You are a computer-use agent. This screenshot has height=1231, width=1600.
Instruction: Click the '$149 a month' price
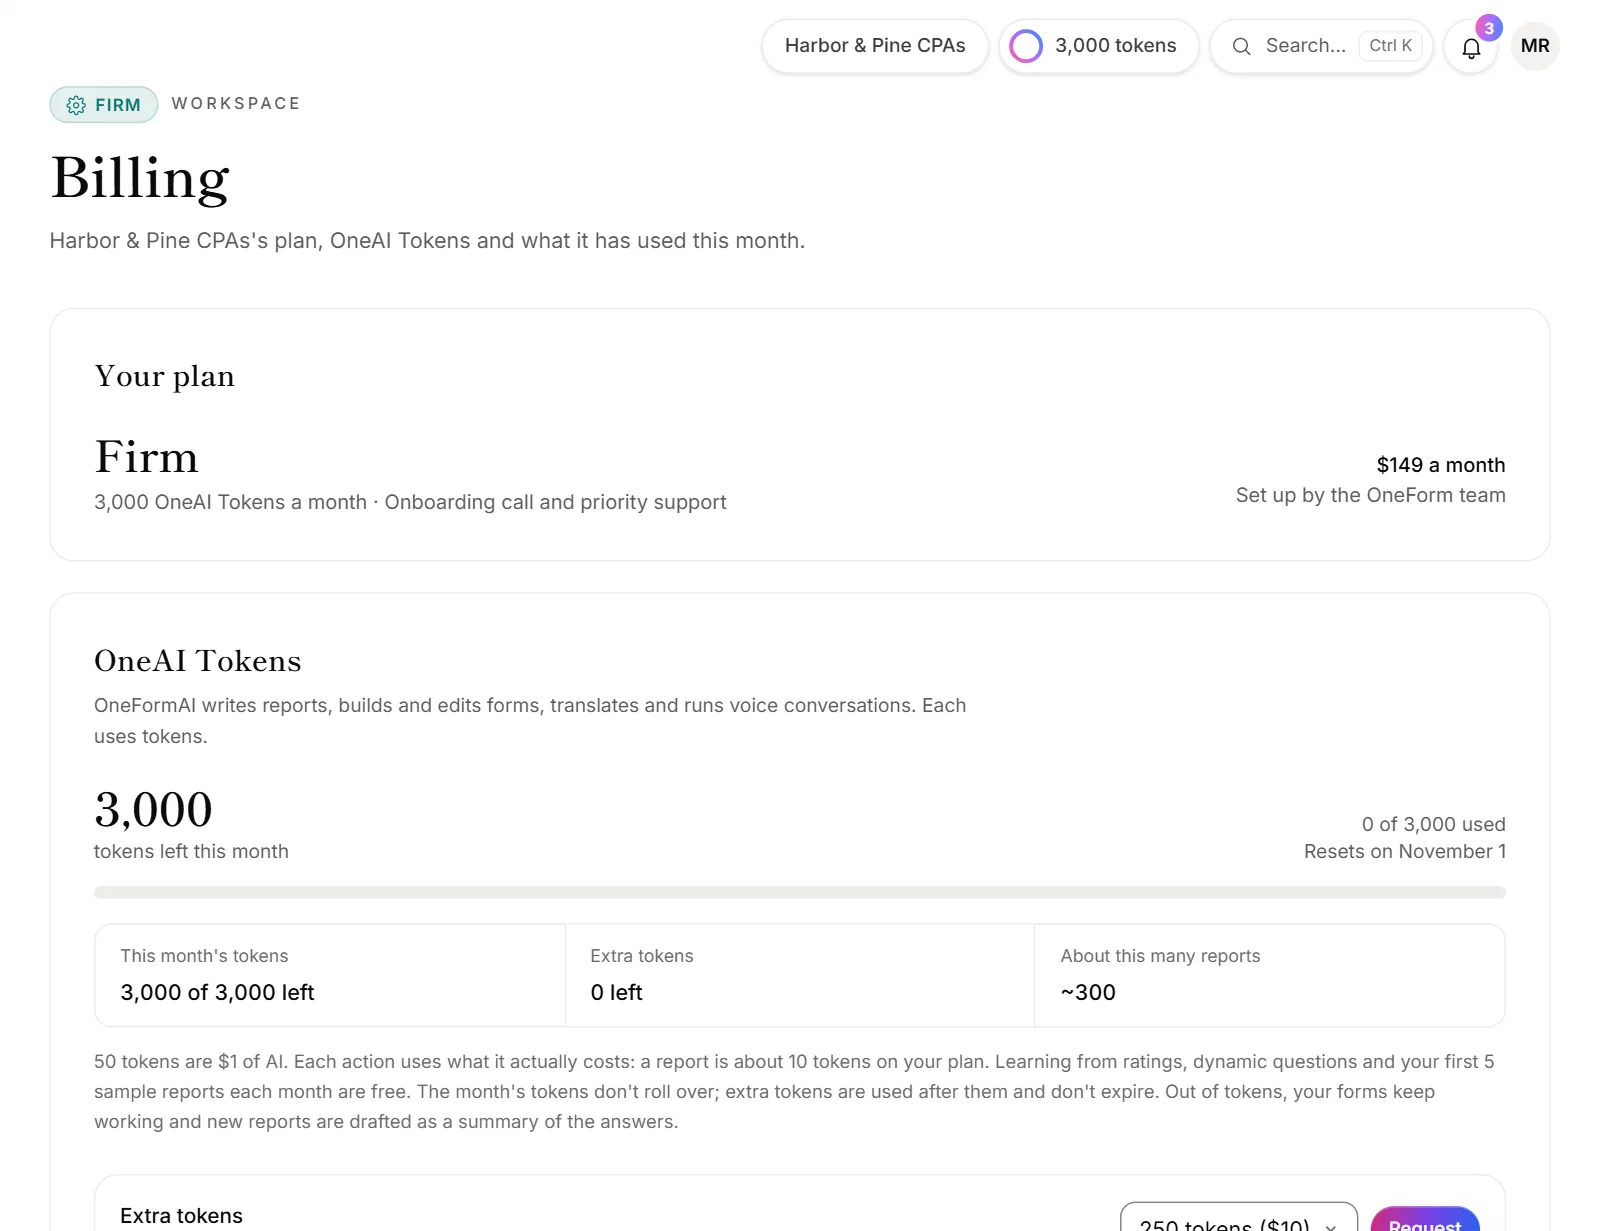click(x=1441, y=465)
